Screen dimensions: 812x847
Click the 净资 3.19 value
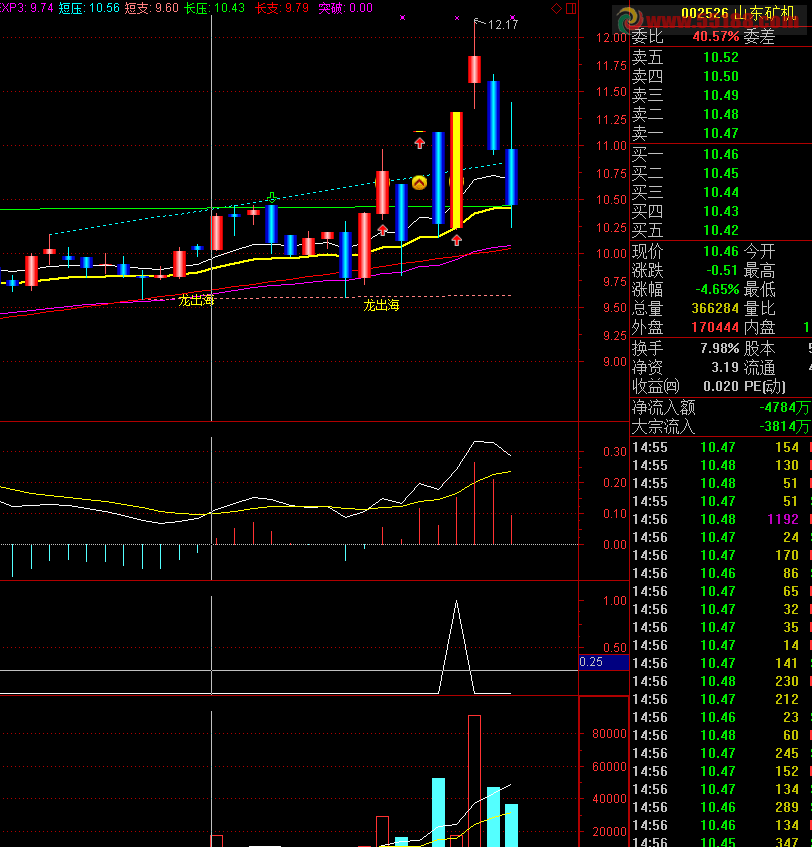[x=725, y=367]
